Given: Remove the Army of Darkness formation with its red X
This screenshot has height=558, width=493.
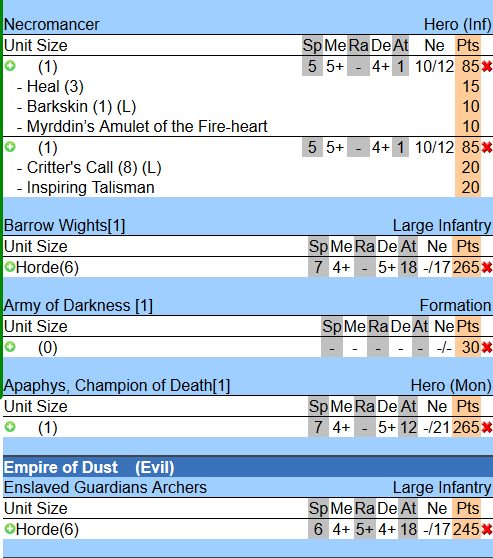Looking at the screenshot, I should pos(487,347).
